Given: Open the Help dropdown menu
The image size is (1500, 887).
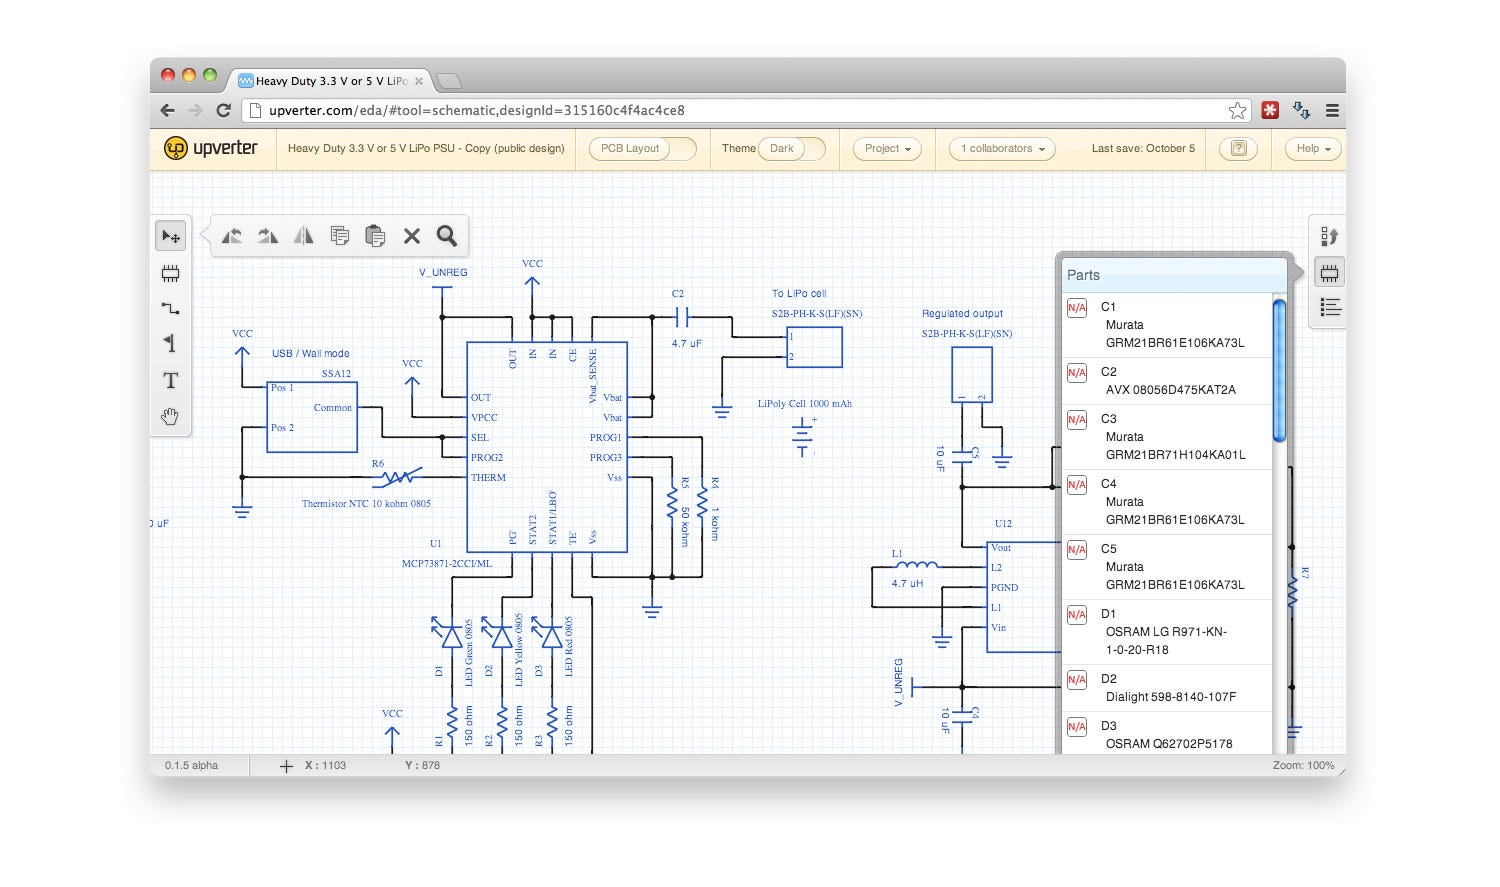Looking at the screenshot, I should point(1313,148).
